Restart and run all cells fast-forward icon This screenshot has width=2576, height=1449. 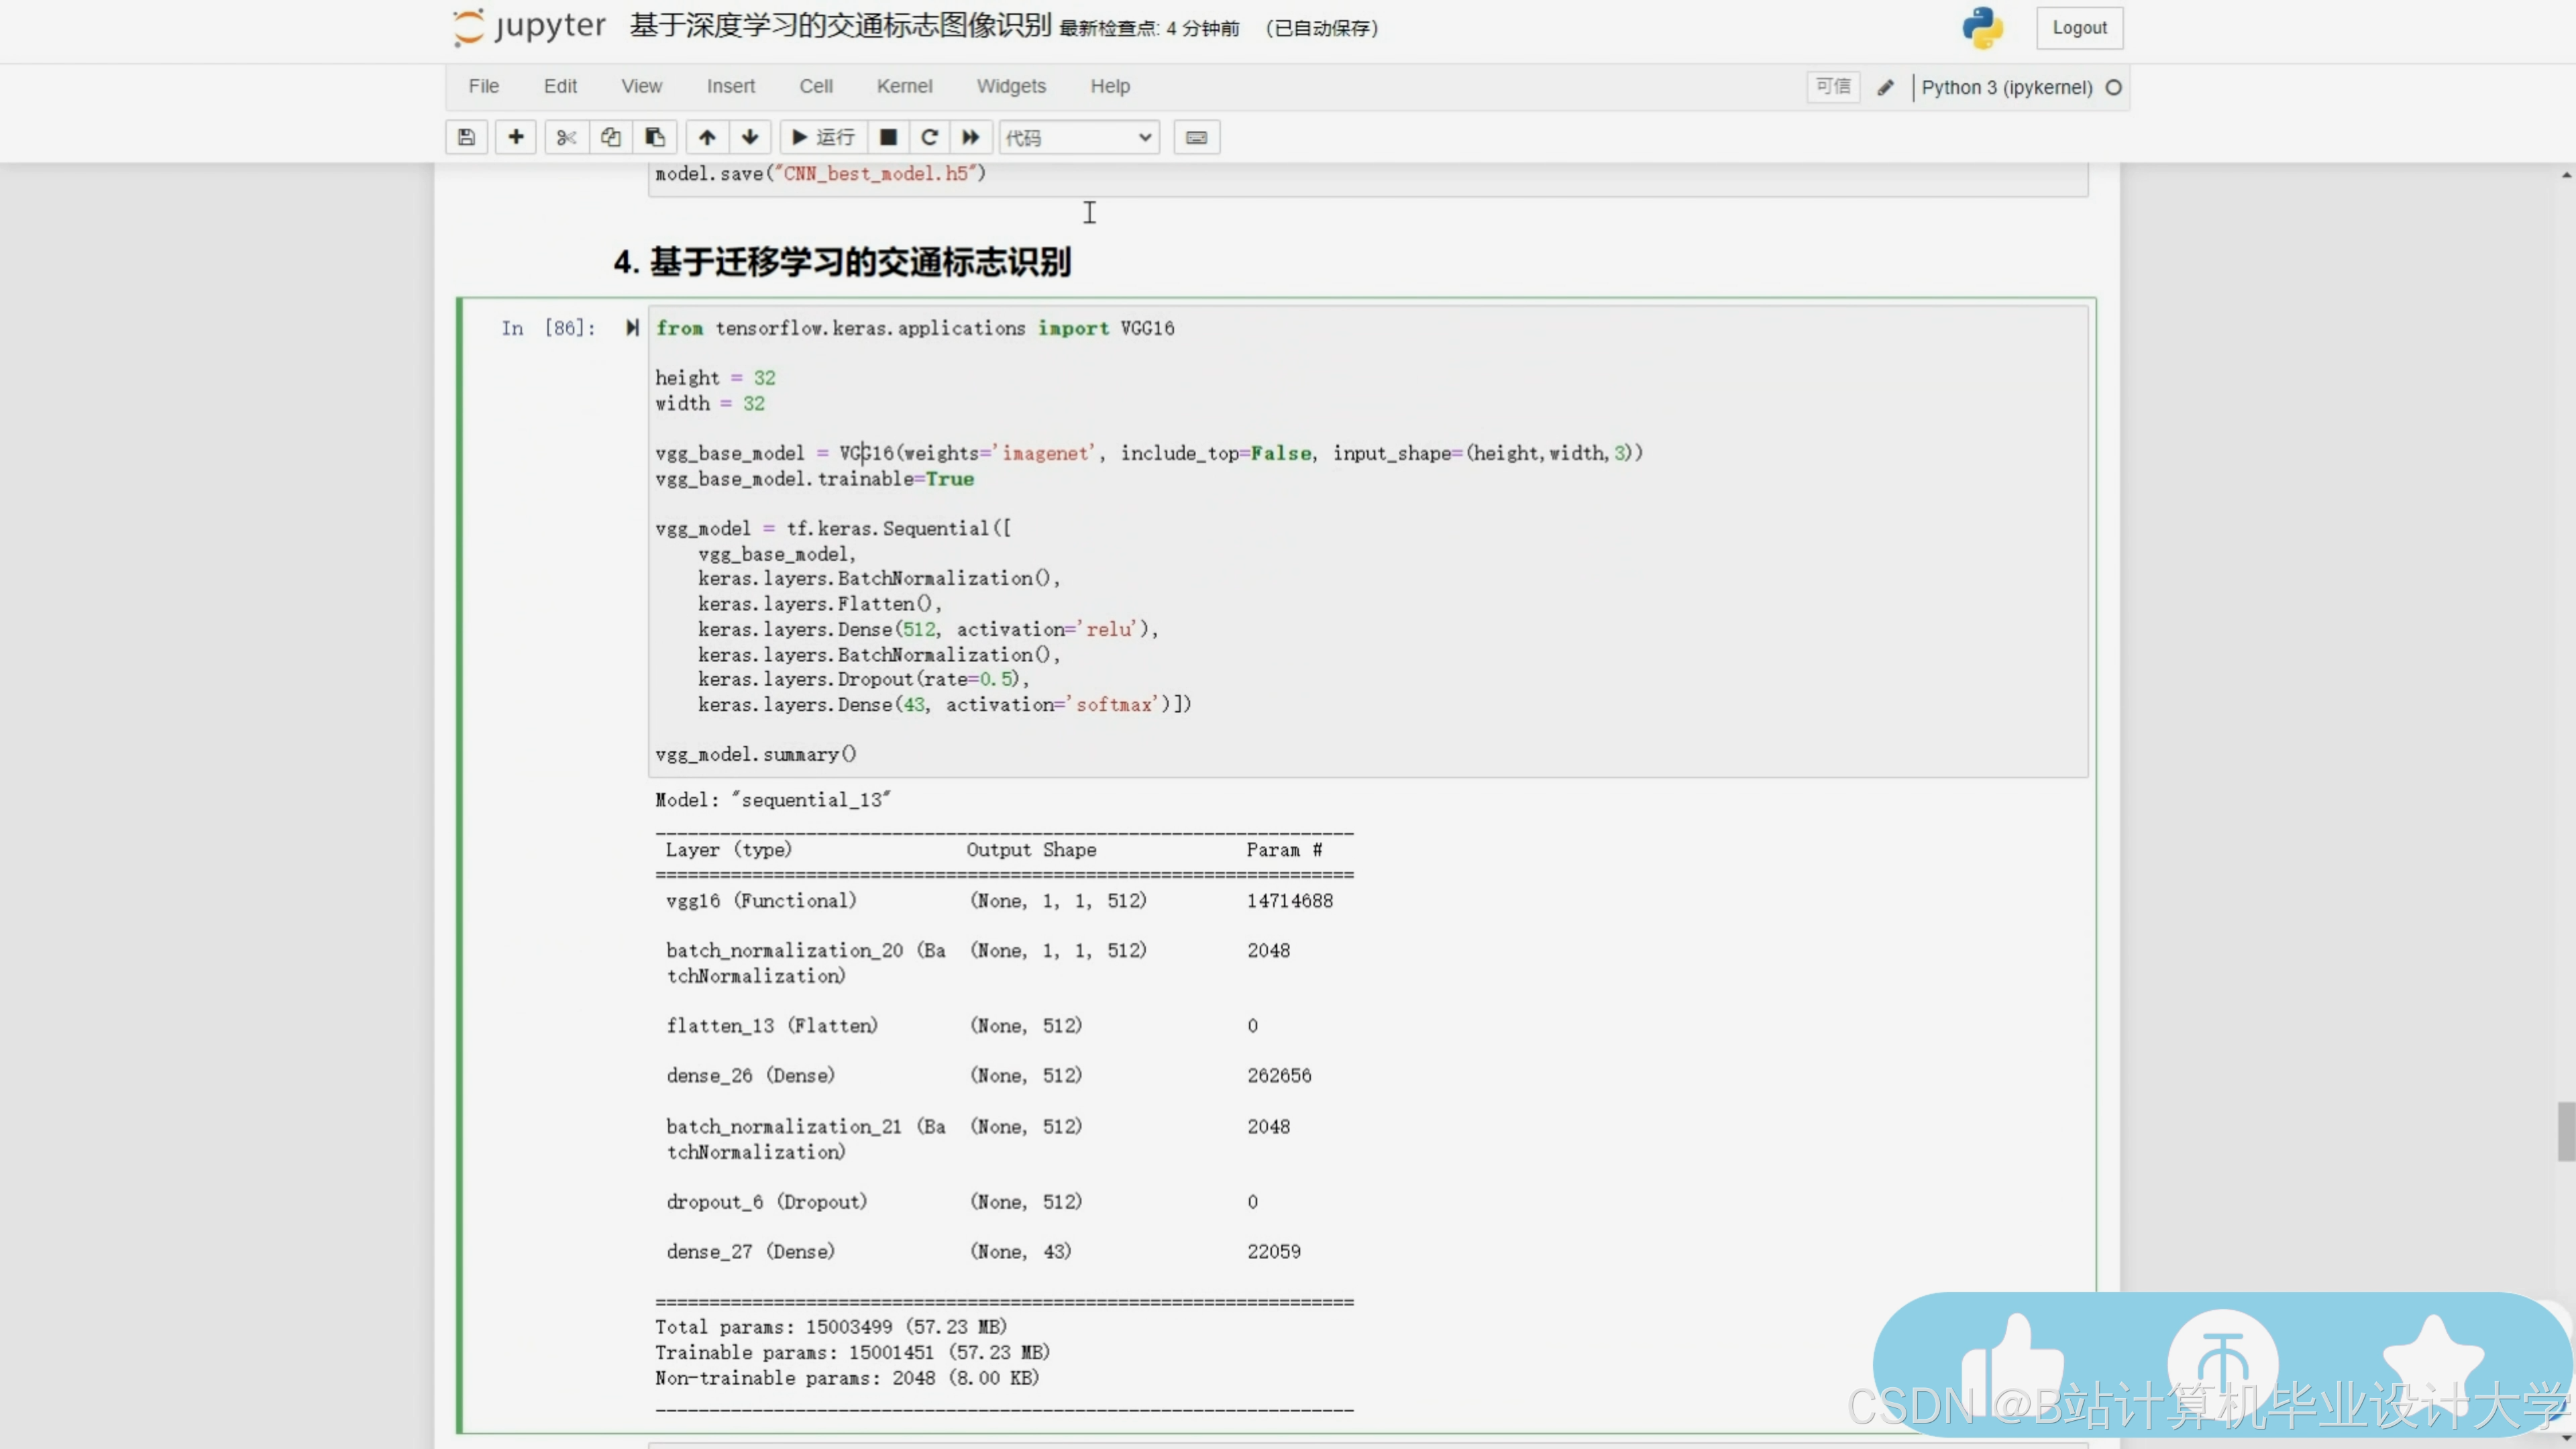tap(970, 137)
